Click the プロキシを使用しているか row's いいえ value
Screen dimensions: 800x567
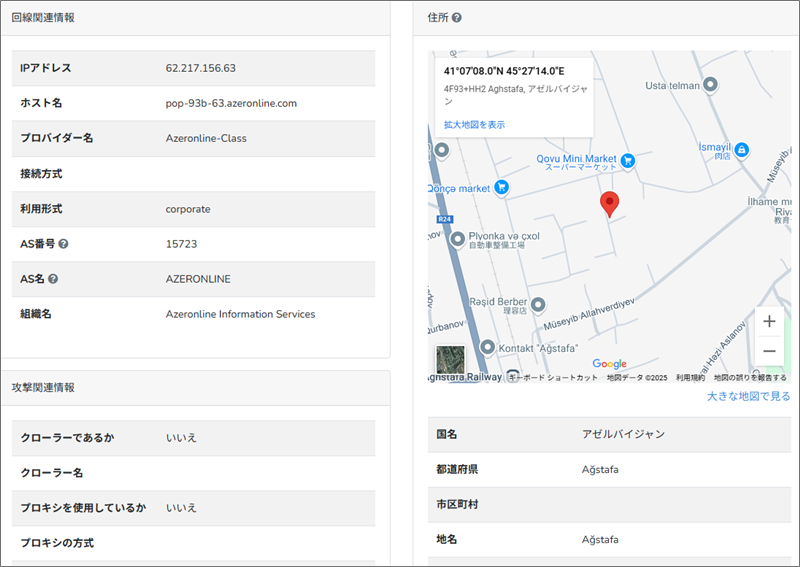181,508
